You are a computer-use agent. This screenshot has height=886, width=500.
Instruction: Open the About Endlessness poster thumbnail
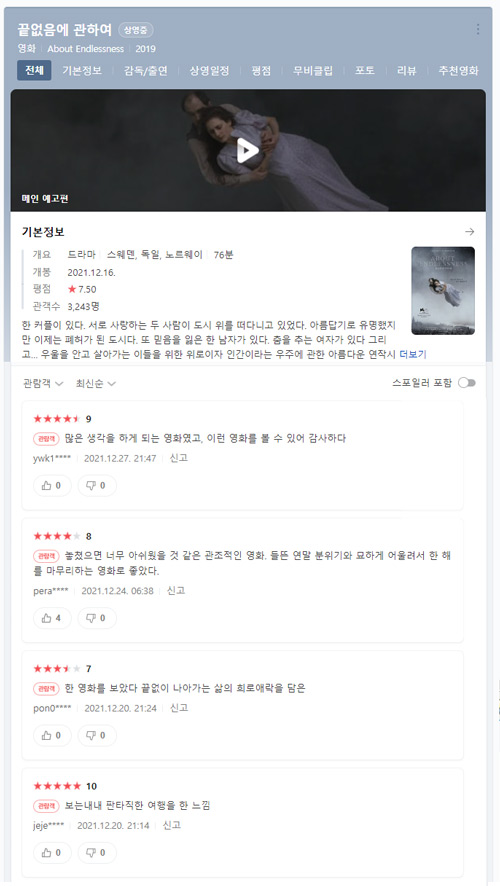443,290
